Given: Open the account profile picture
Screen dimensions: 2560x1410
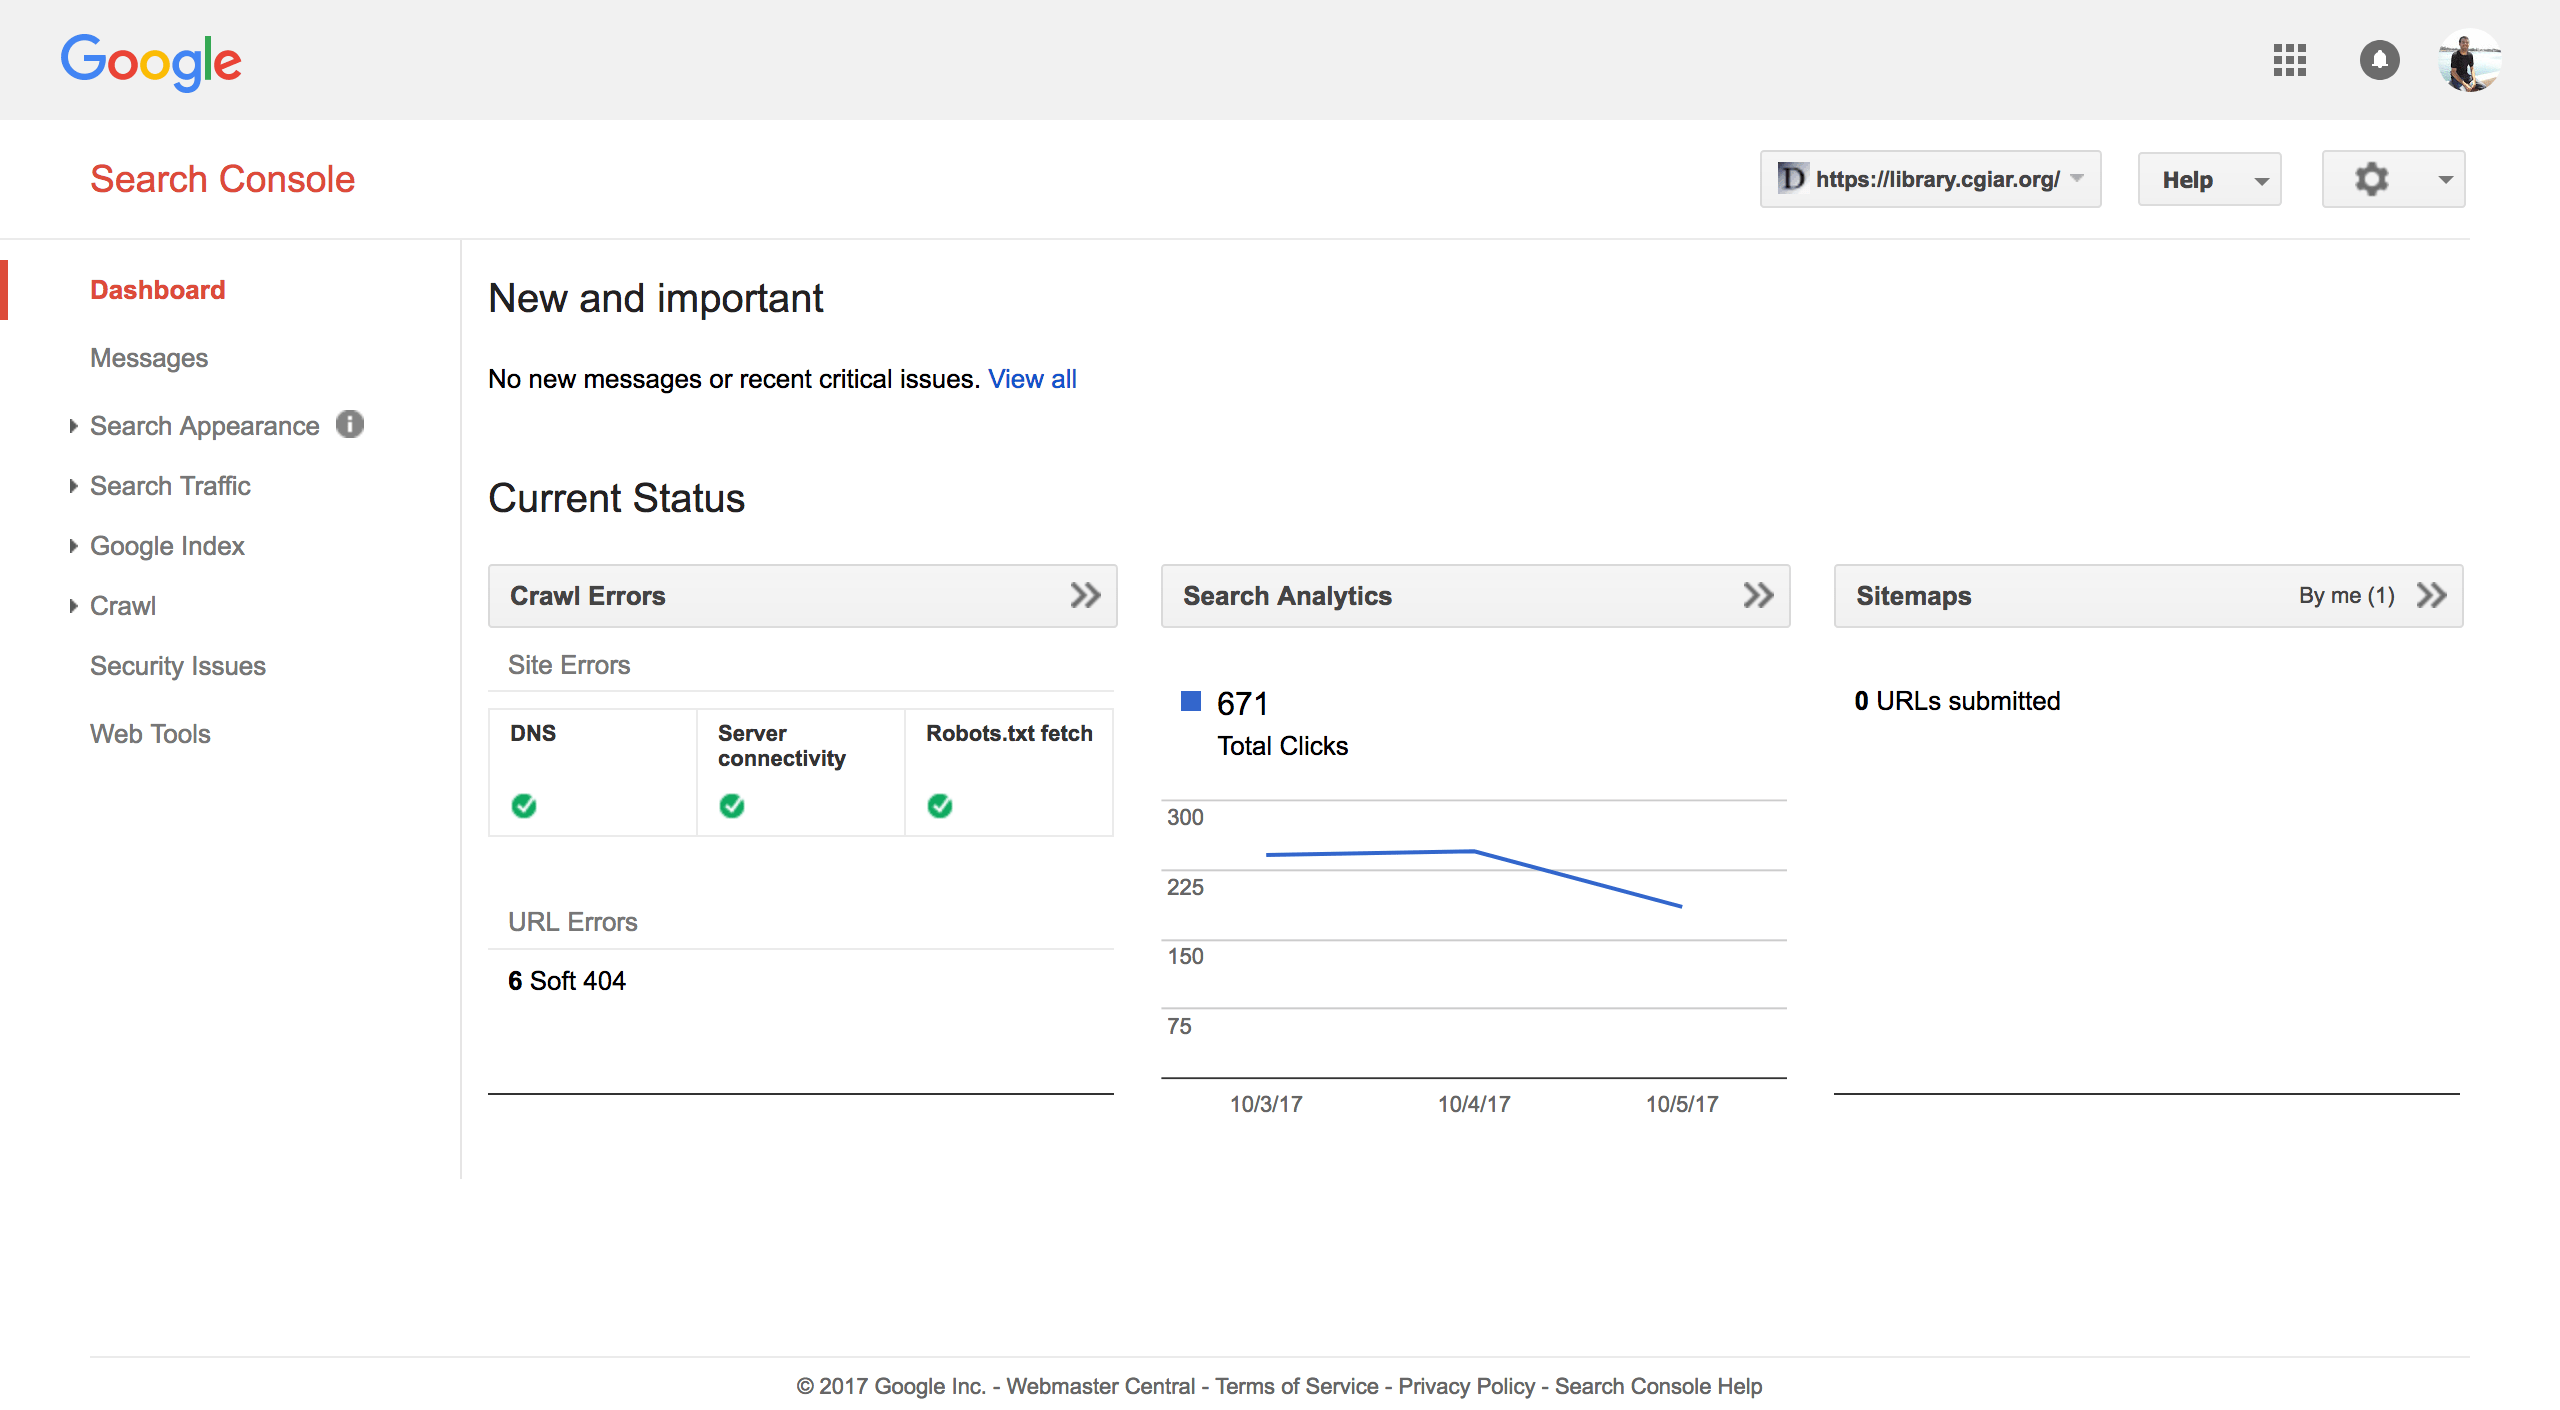Looking at the screenshot, I should click(x=2469, y=60).
